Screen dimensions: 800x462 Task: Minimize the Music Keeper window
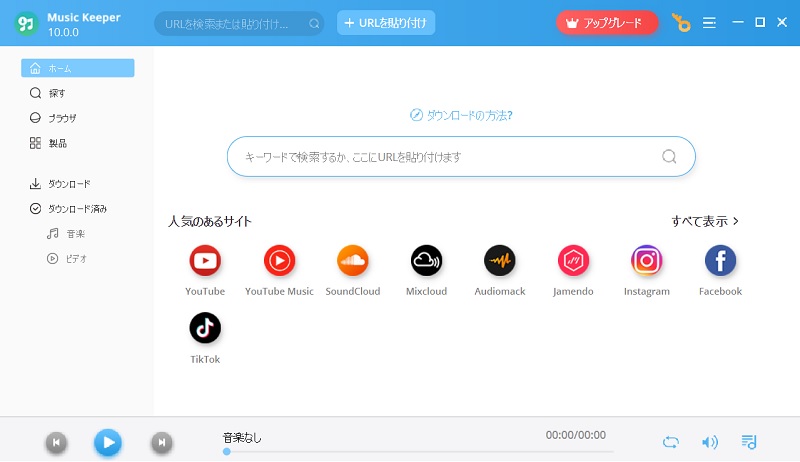click(738, 22)
